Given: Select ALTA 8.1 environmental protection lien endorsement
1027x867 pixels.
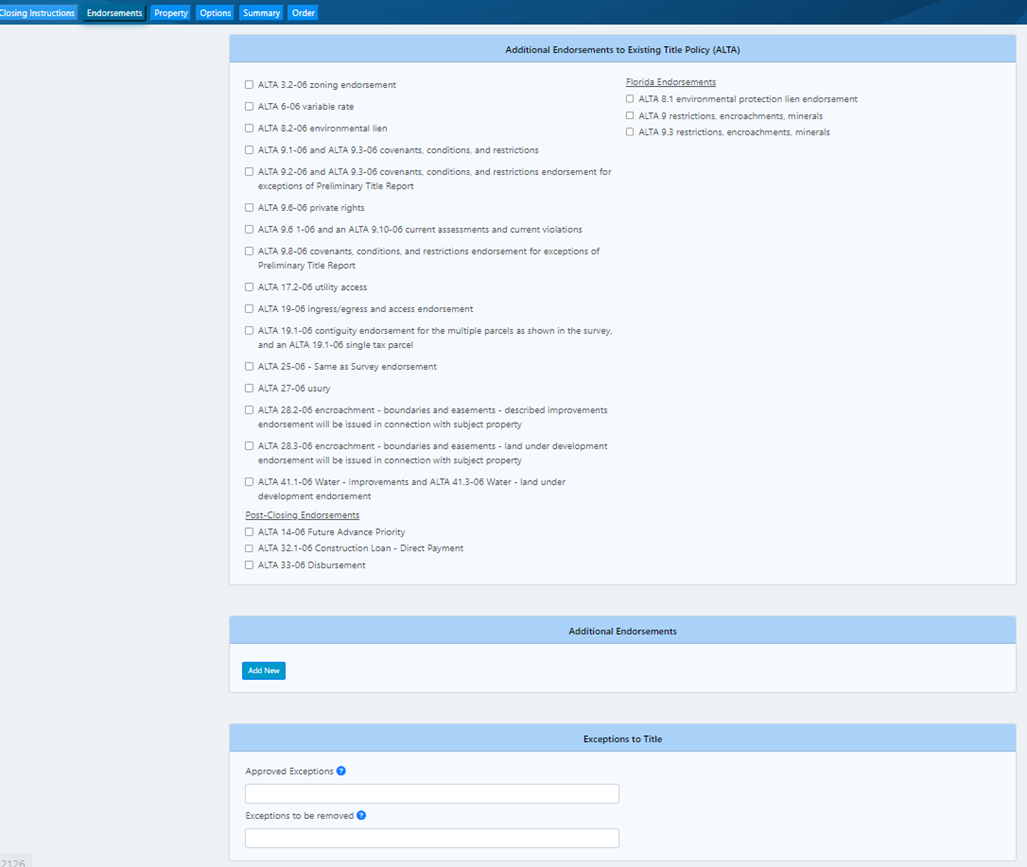Looking at the screenshot, I should 630,98.
